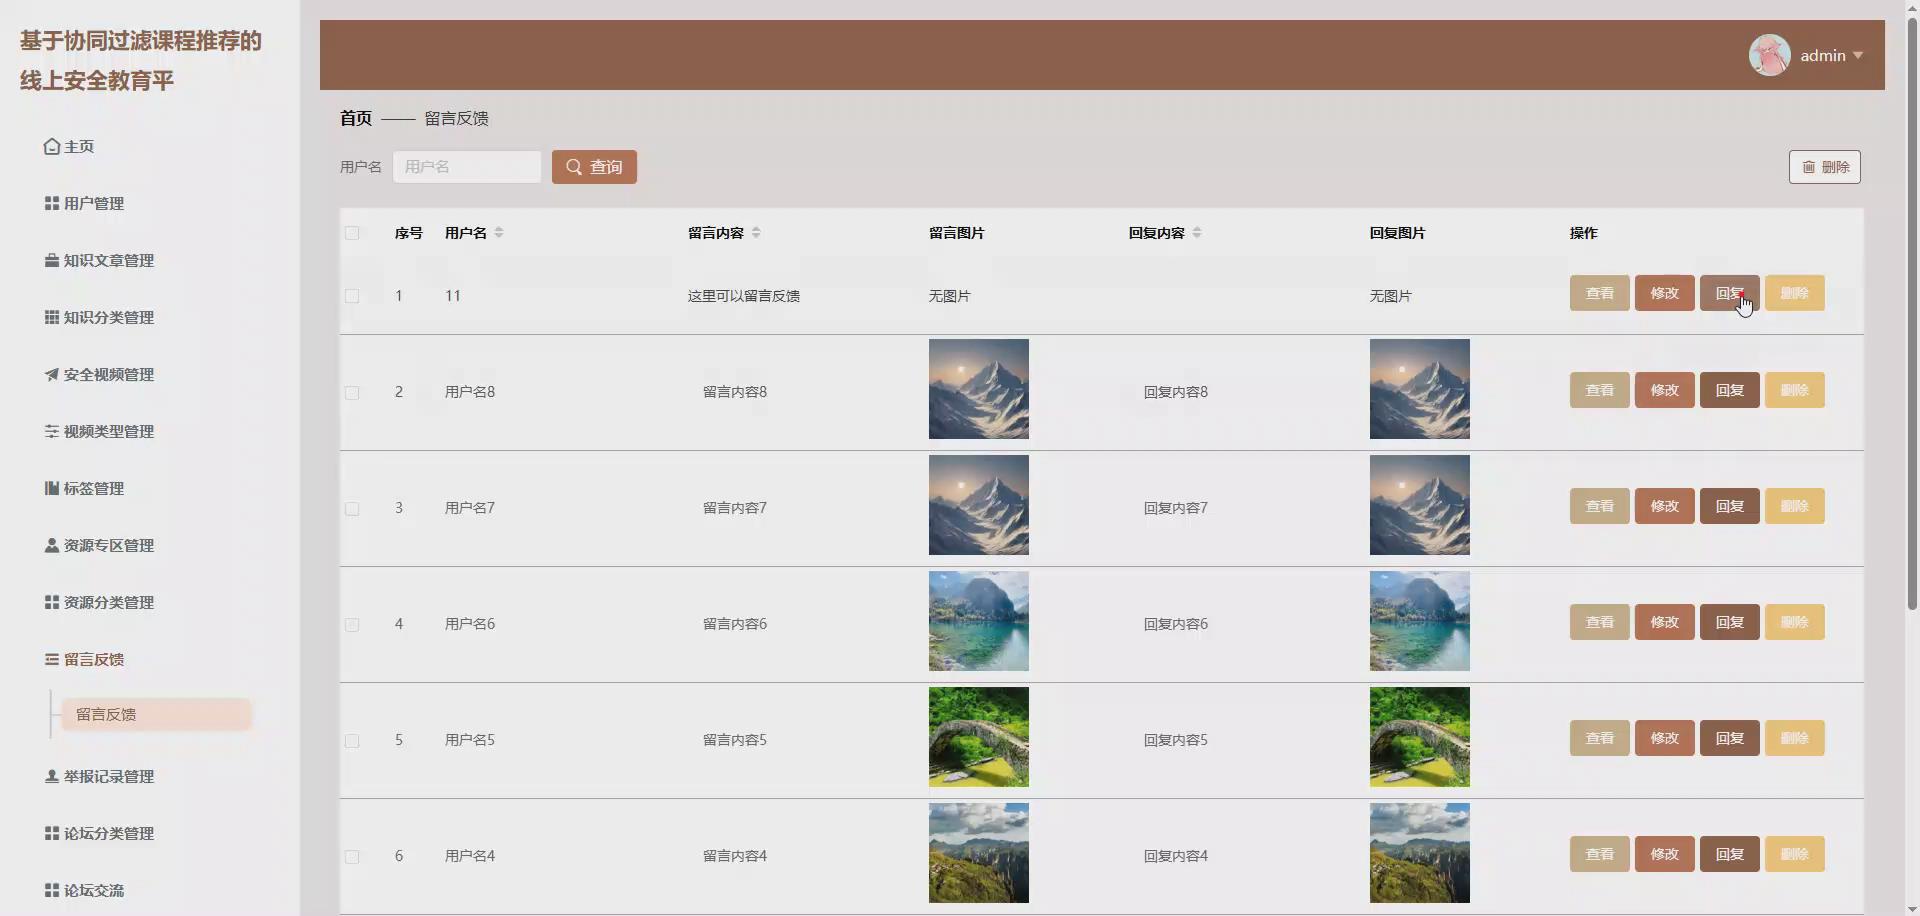Image resolution: width=1920 pixels, height=916 pixels.
Task: Click the mountain image thumbnail in row 2
Action: point(977,389)
